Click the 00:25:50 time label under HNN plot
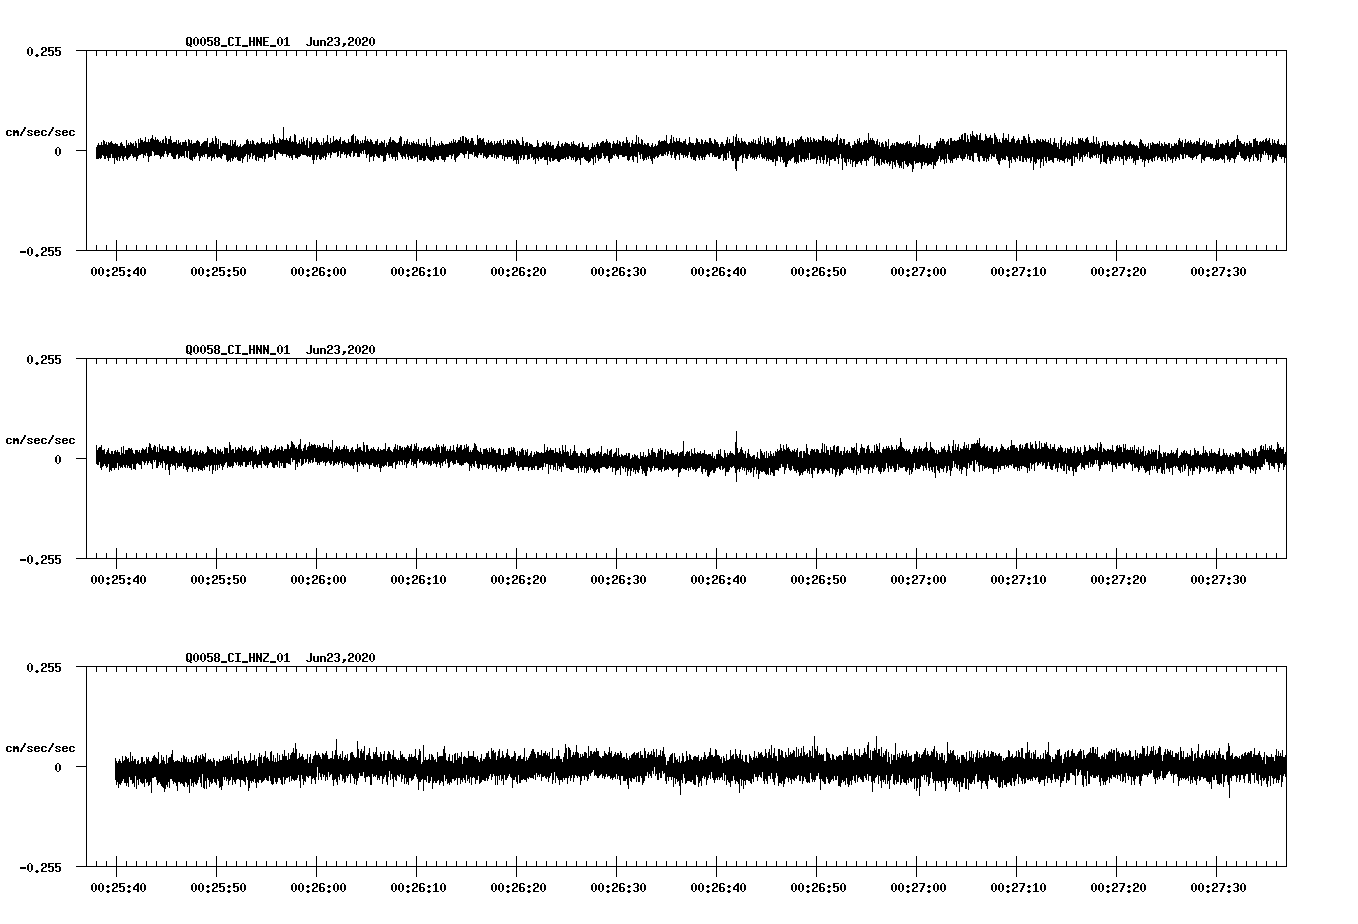The image size is (1358, 924). click(218, 579)
